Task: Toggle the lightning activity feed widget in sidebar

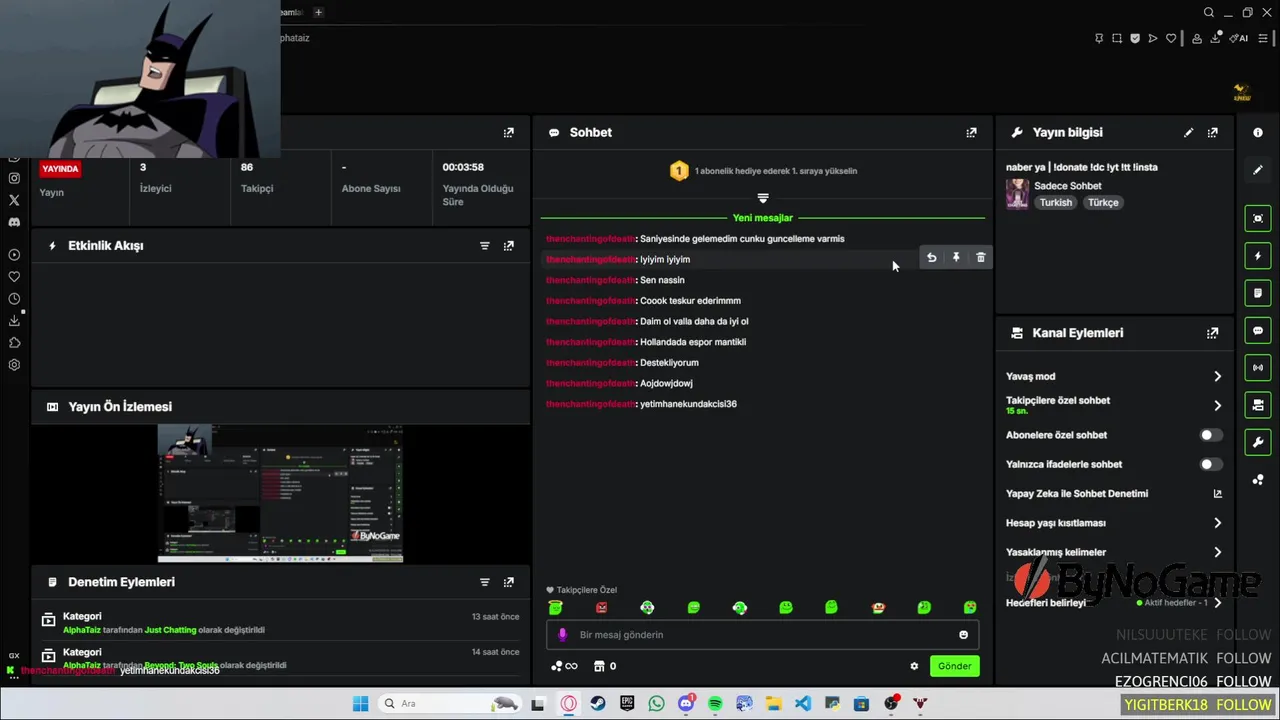Action: tap(1258, 256)
